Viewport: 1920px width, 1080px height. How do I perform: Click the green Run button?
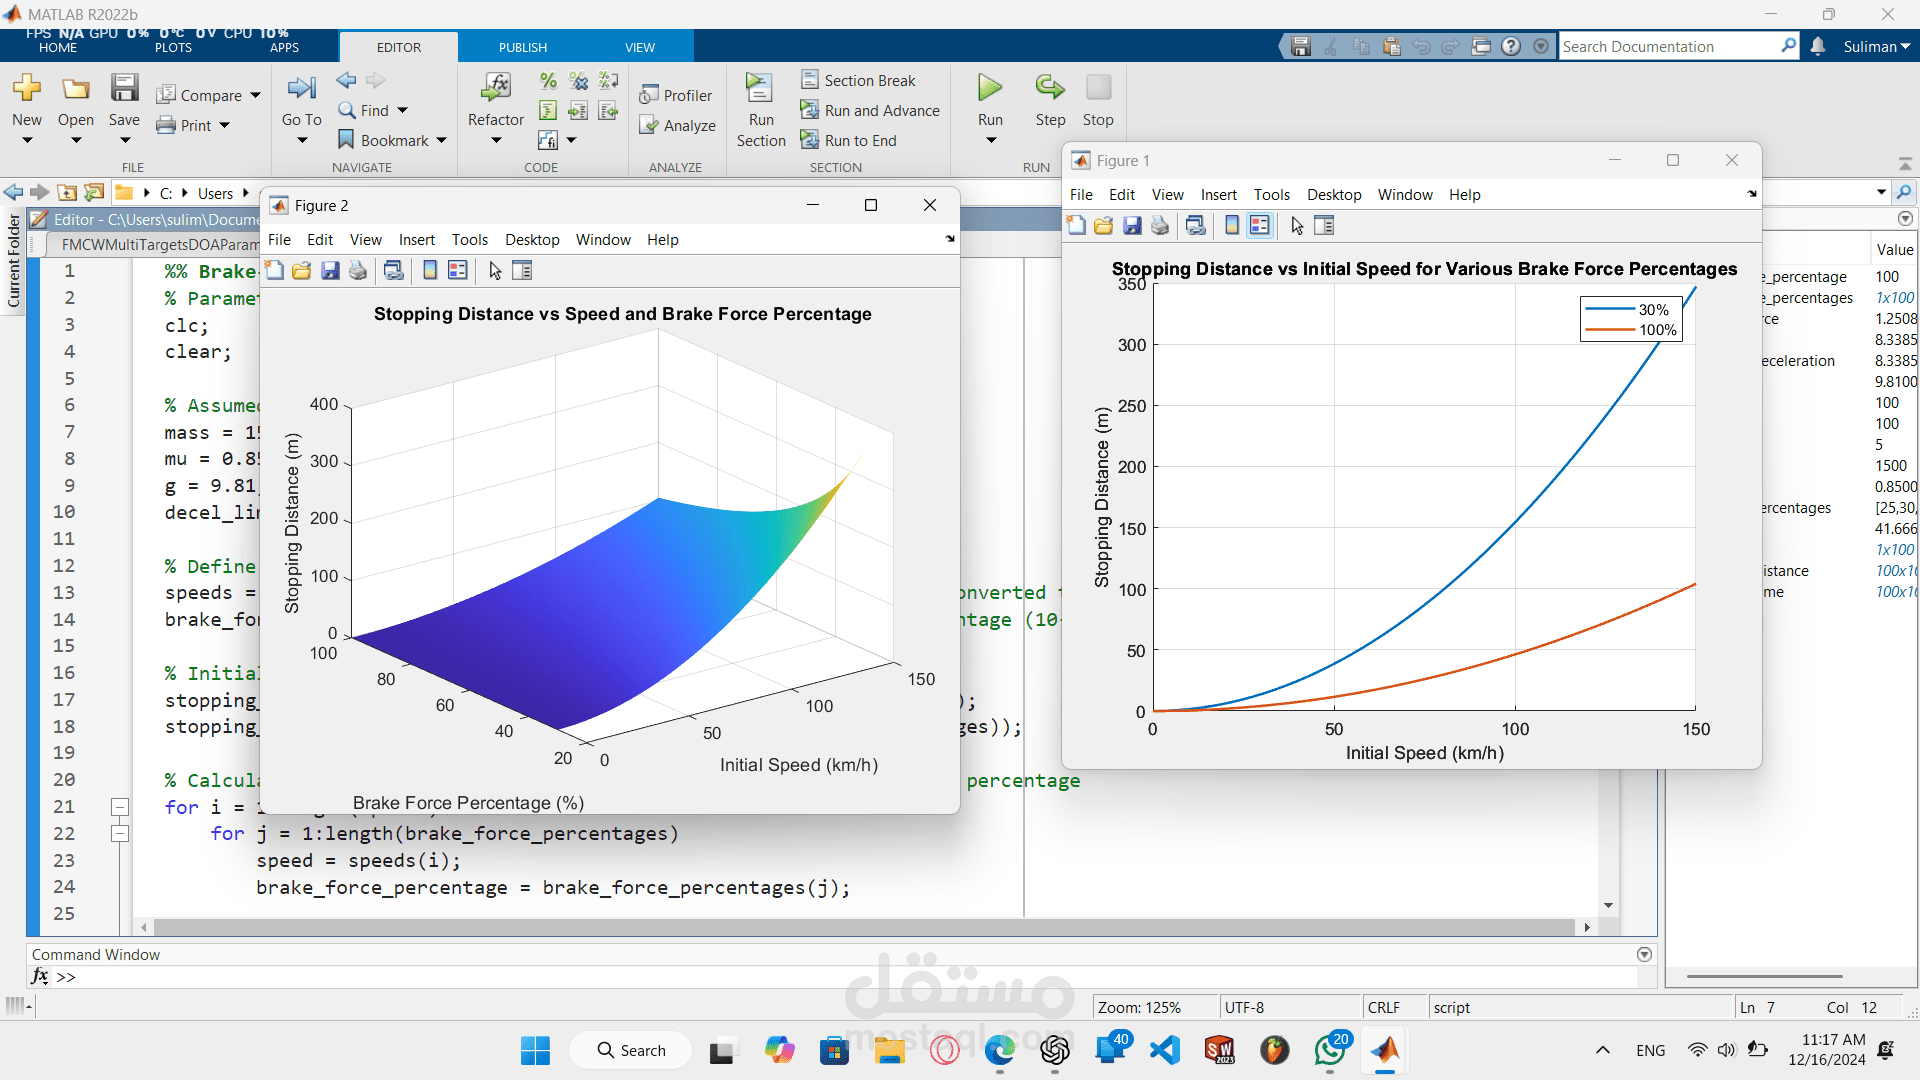click(x=990, y=88)
